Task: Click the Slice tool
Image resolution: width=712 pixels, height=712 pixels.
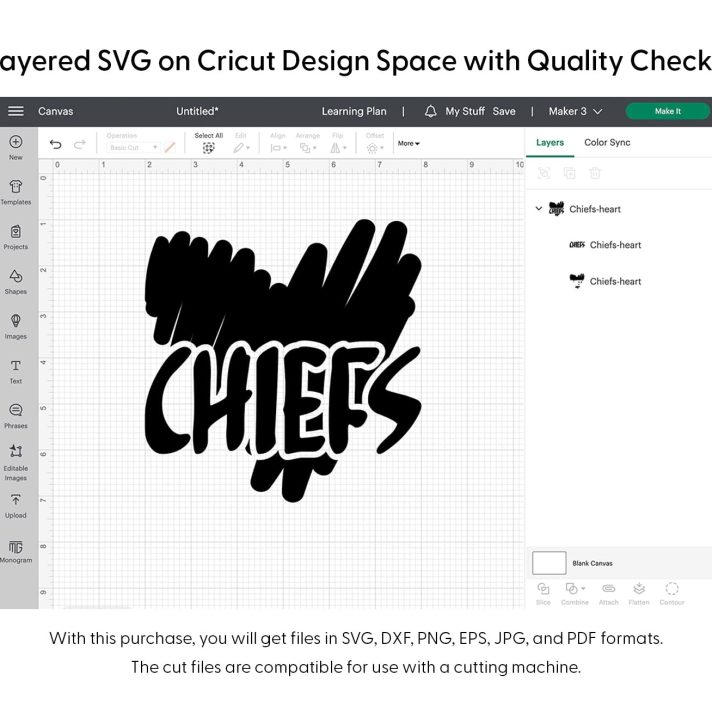Action: click(543, 594)
